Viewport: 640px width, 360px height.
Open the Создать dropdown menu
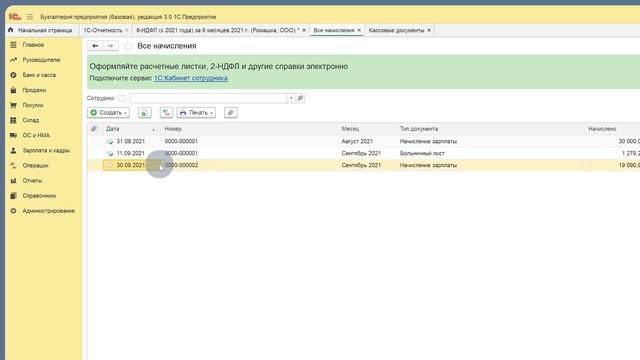click(109, 113)
